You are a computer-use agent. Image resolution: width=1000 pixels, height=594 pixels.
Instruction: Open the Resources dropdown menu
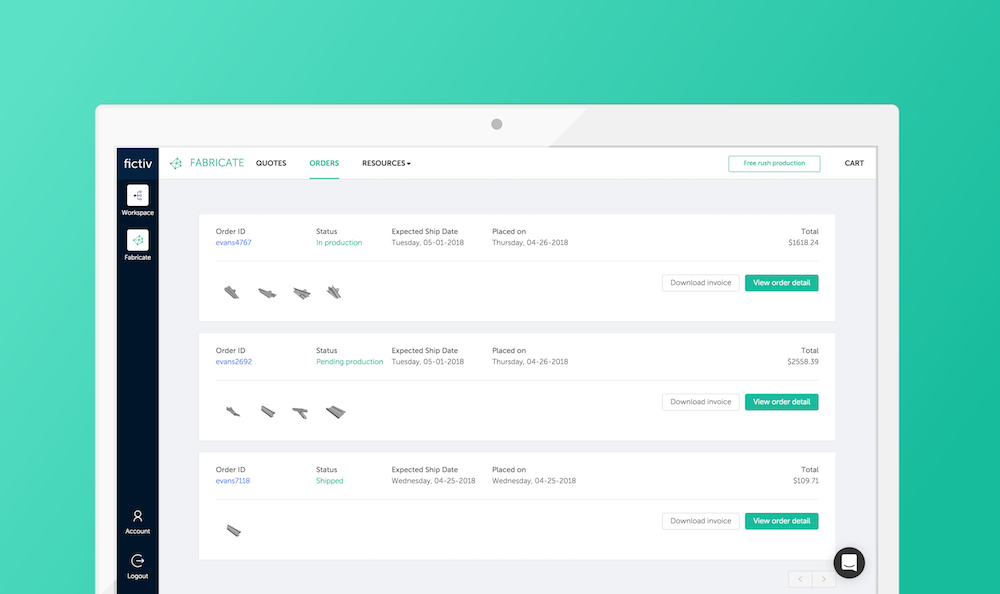[386, 163]
